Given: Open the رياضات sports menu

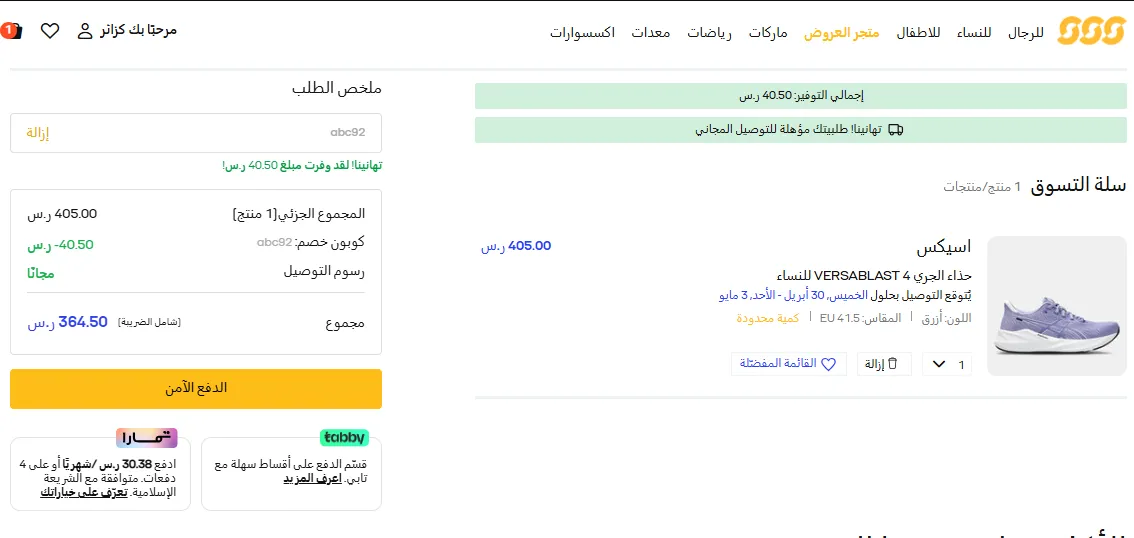Looking at the screenshot, I should coord(709,33).
